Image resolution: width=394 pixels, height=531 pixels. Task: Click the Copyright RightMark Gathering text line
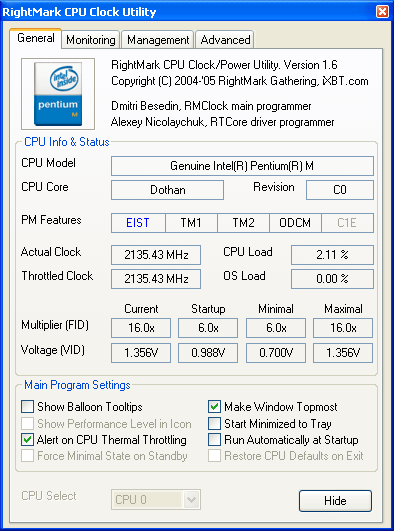240,81
